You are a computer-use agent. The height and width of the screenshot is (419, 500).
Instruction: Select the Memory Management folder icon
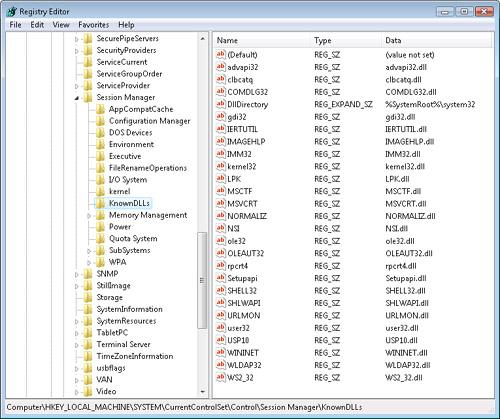tap(100, 215)
